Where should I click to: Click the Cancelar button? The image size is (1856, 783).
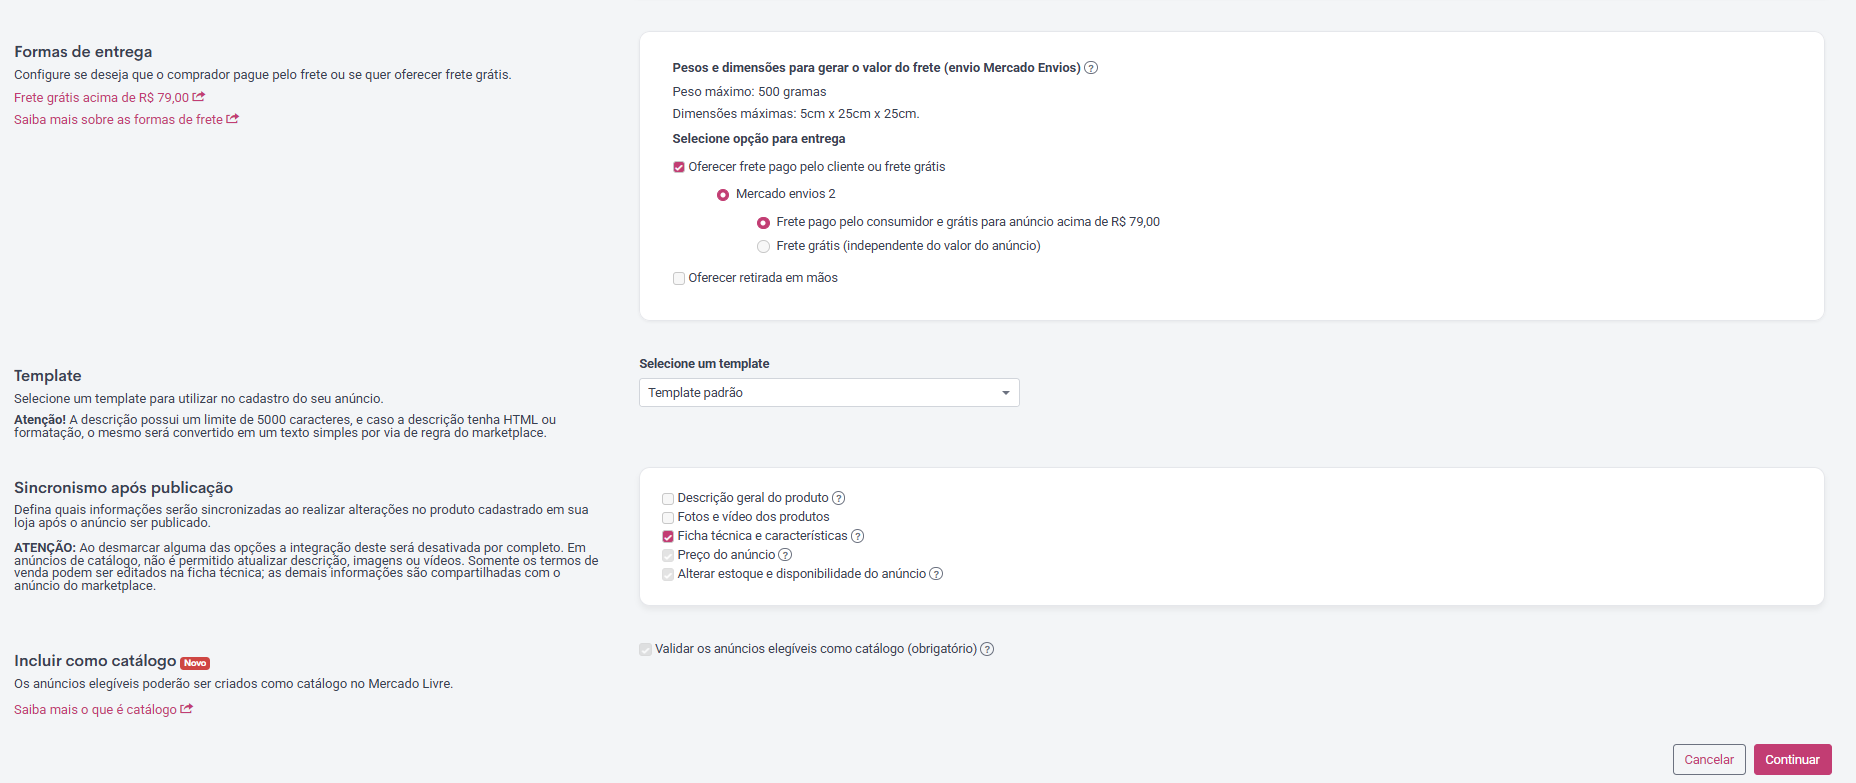click(x=1709, y=760)
